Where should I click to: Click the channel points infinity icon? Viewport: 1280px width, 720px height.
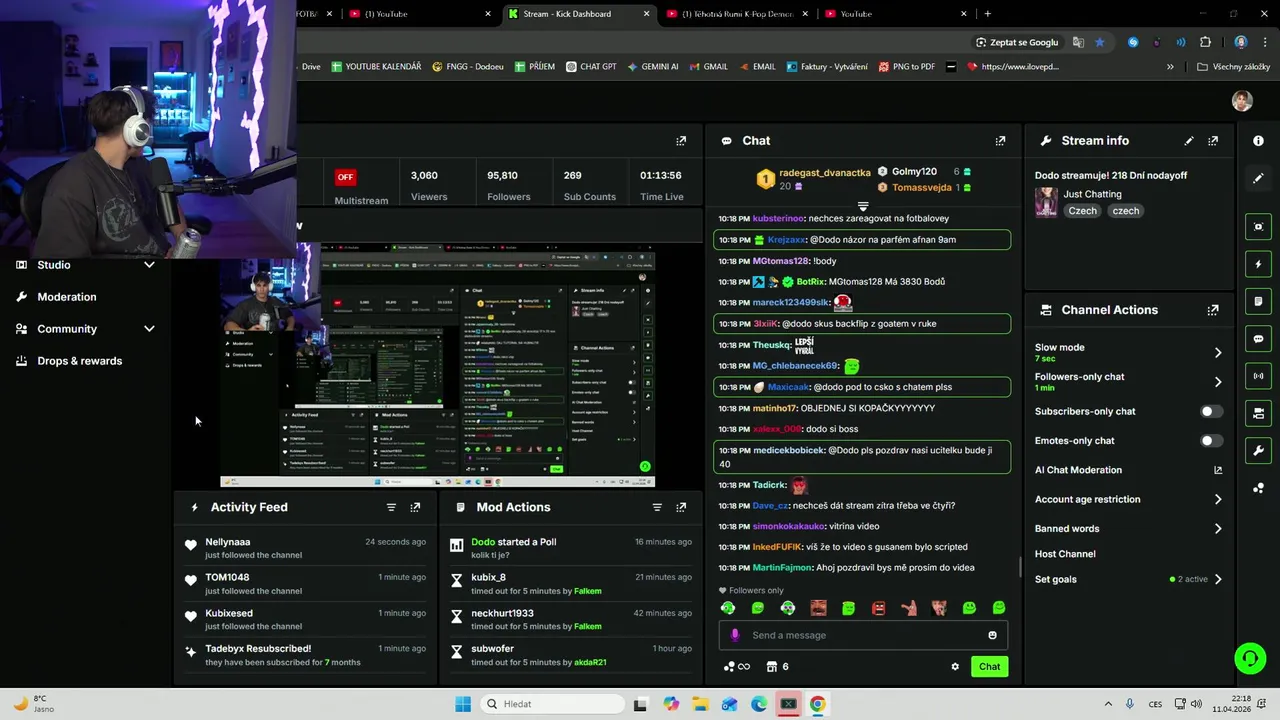coord(736,667)
